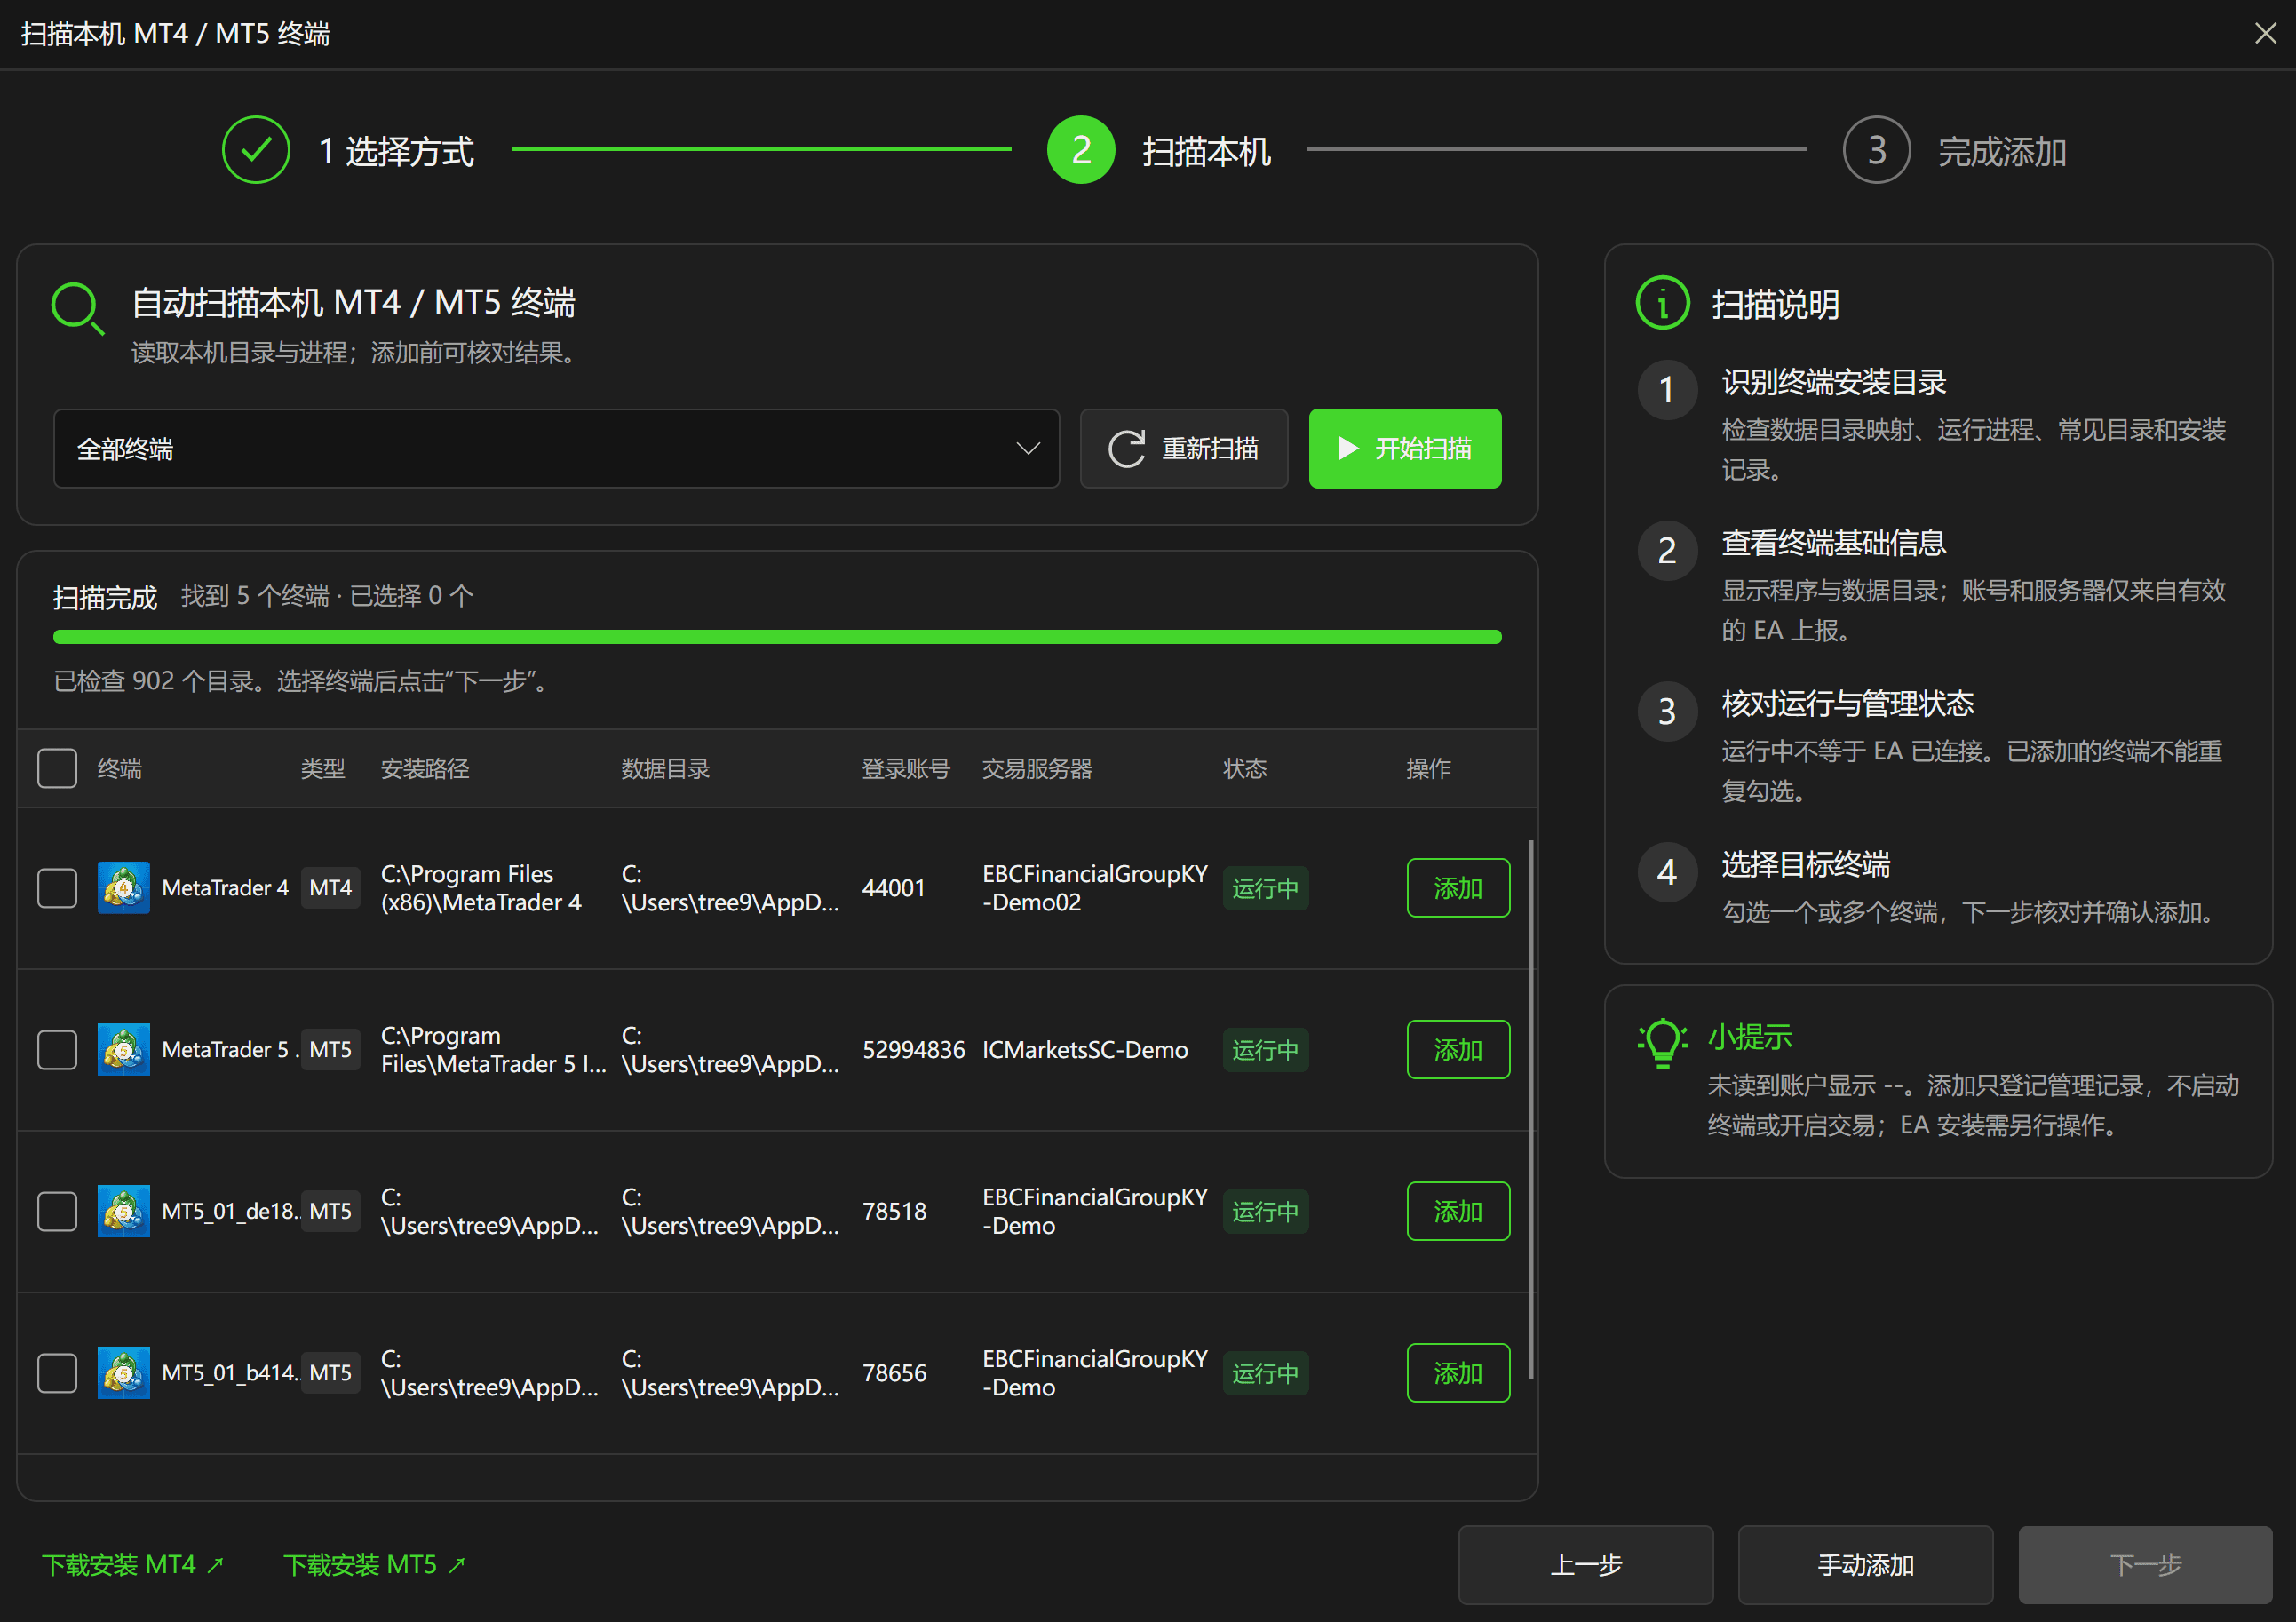Viewport: 2296px width, 1622px height.
Task: Go back with the 上一步 button
Action: 1586,1565
